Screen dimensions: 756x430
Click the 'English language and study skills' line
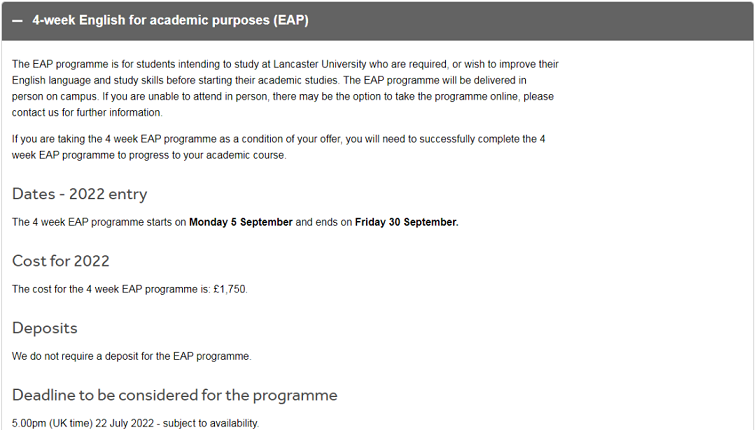click(x=269, y=80)
